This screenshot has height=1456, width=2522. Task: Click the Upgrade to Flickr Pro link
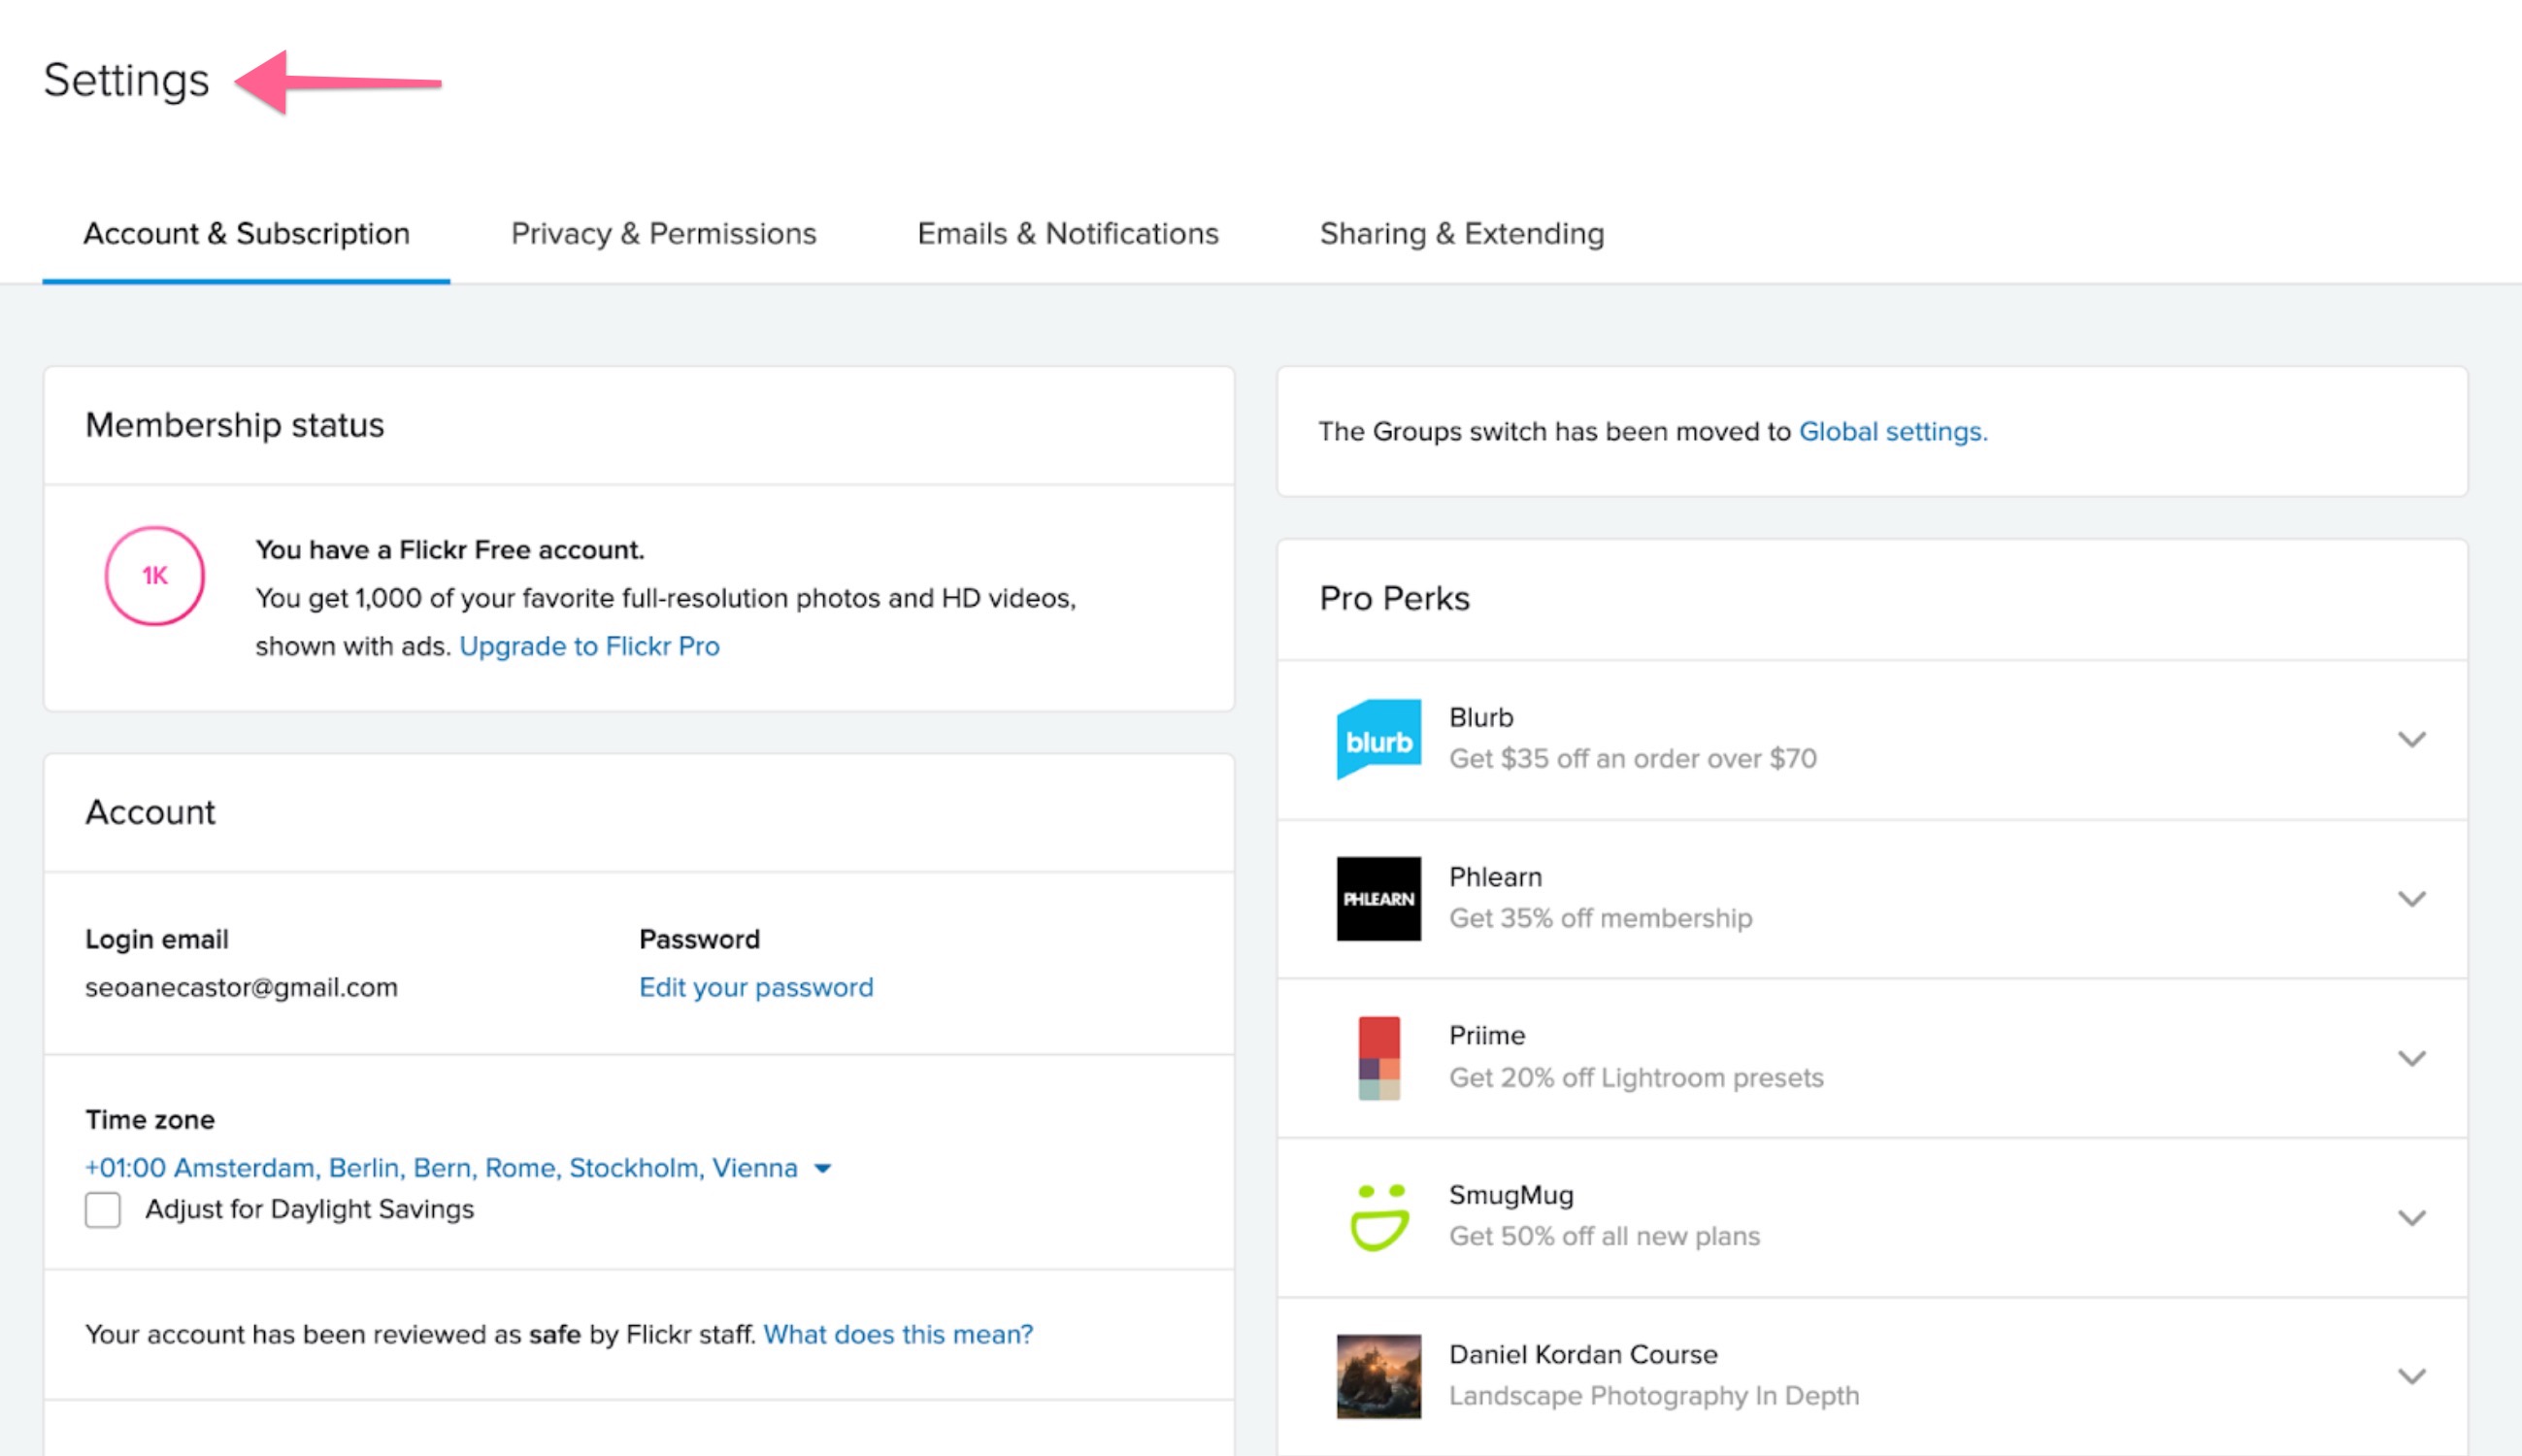pos(589,646)
